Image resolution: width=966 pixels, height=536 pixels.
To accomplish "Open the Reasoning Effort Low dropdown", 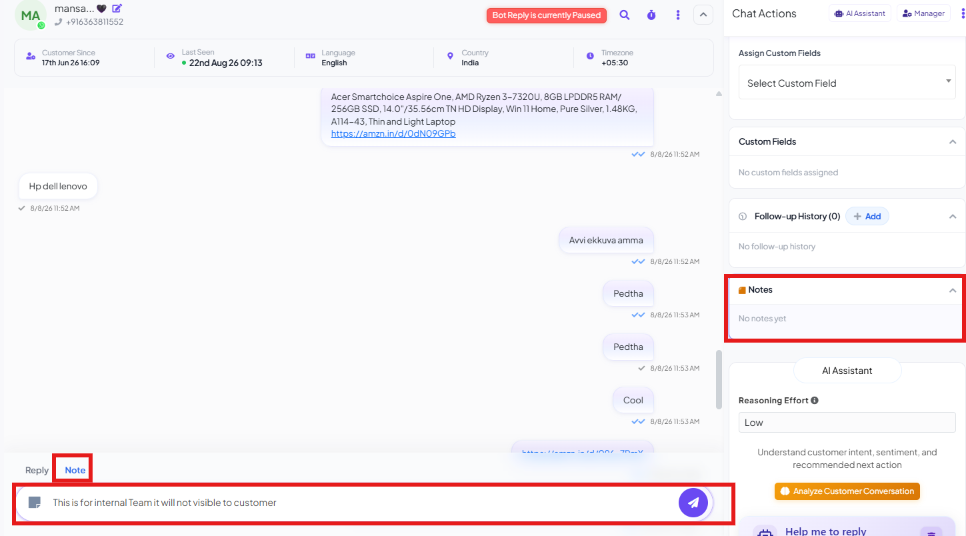I will 846,423.
